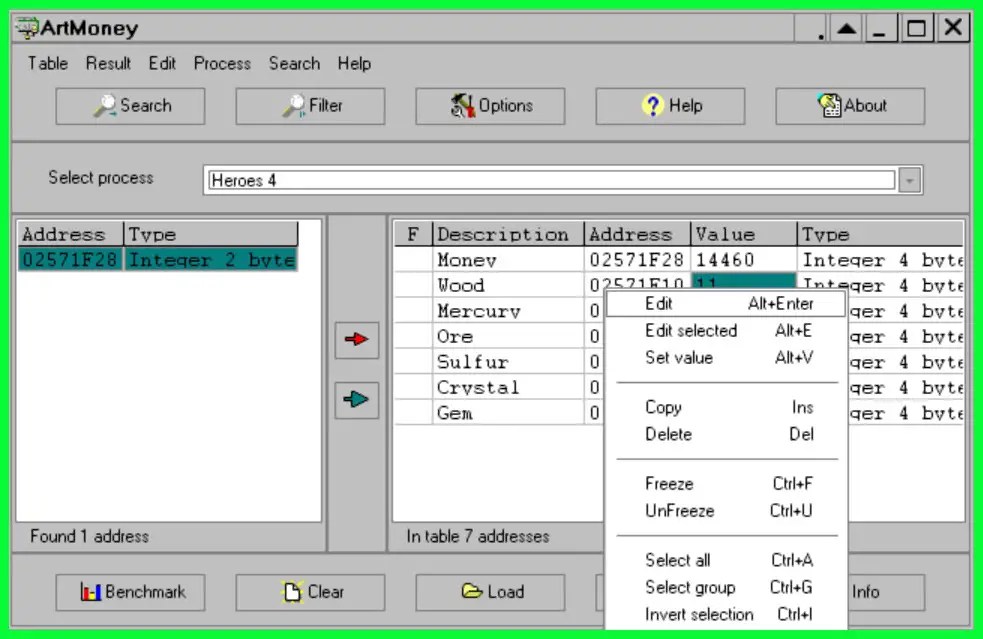
Task: Open the Options dialog button
Action: 490,106
